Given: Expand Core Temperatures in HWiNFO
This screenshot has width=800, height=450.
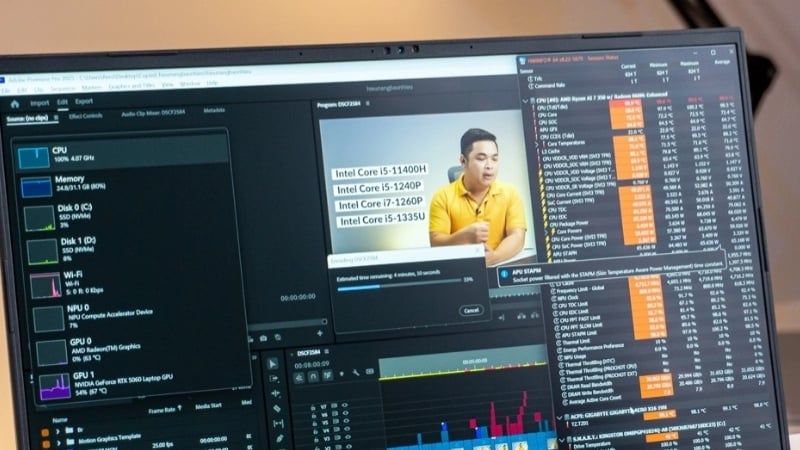Looking at the screenshot, I should pos(536,145).
